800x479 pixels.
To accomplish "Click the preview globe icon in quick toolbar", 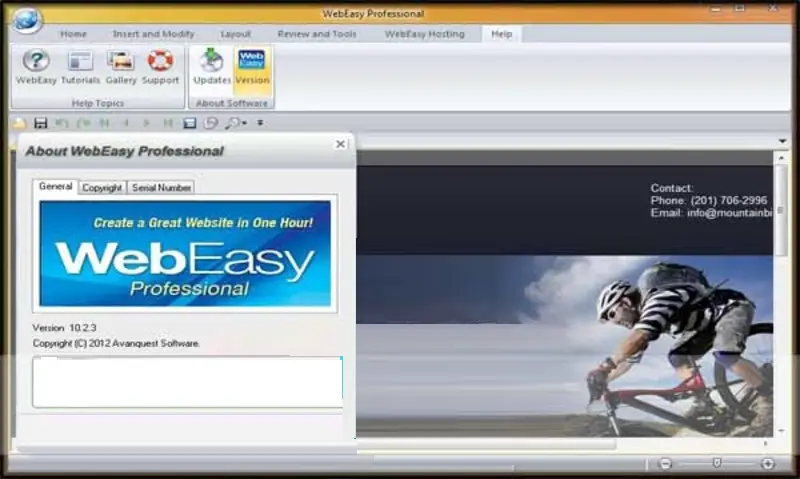I will pyautogui.click(x=211, y=123).
